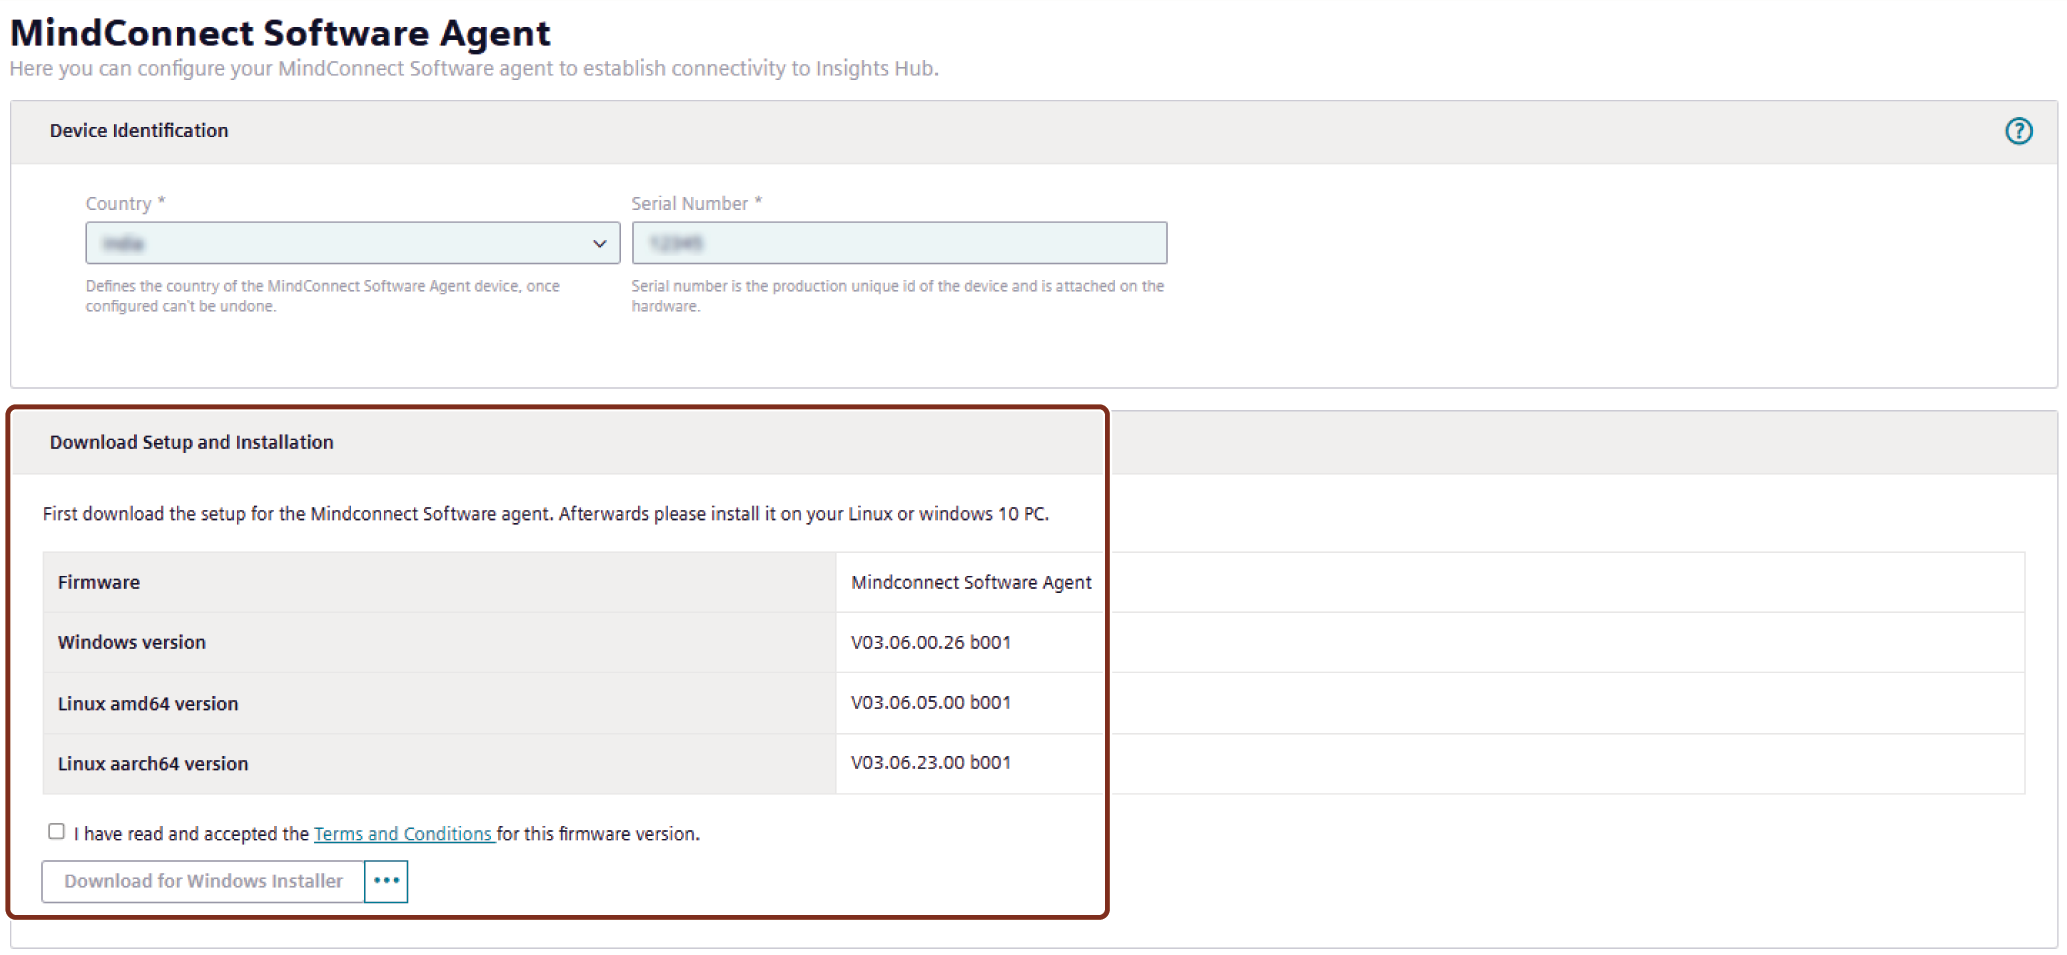Click the Download Setup and Installation header
This screenshot has height=955, width=2067.
tap(192, 442)
